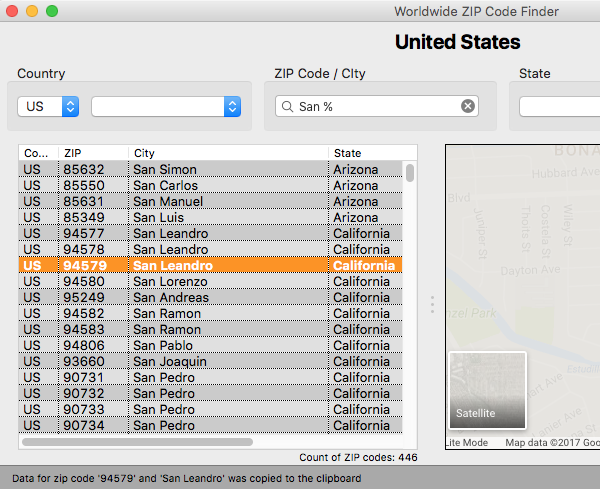Select row with ZIP 90732 San Pedro
The width and height of the screenshot is (600, 489).
tap(210, 393)
